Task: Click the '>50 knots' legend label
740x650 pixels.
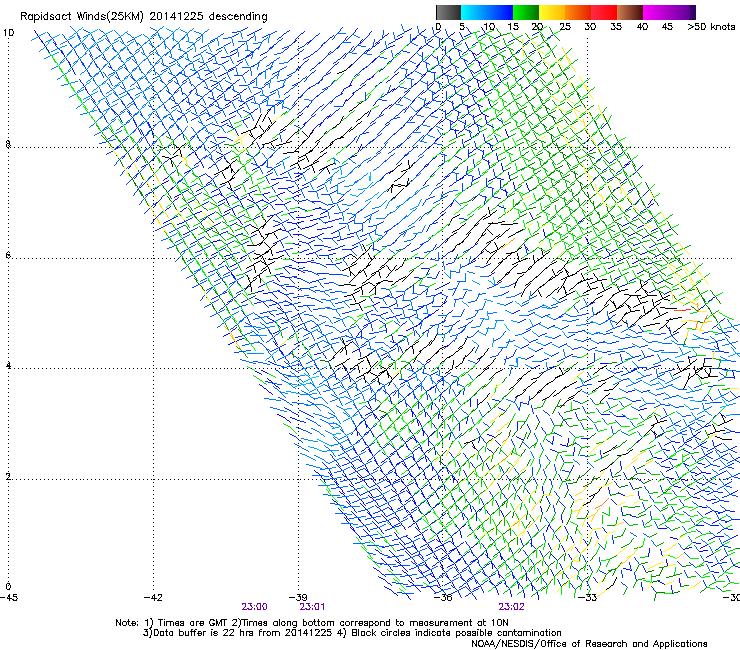Action: pos(711,27)
